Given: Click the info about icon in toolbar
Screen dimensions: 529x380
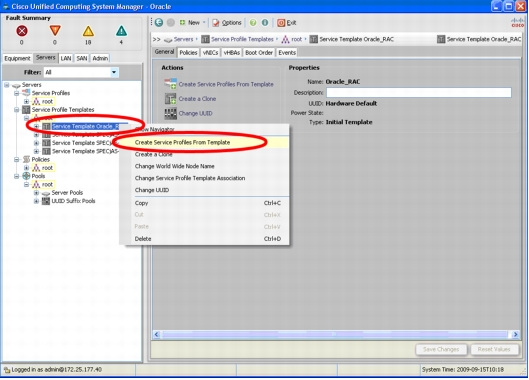Looking at the screenshot, I should 265,23.
